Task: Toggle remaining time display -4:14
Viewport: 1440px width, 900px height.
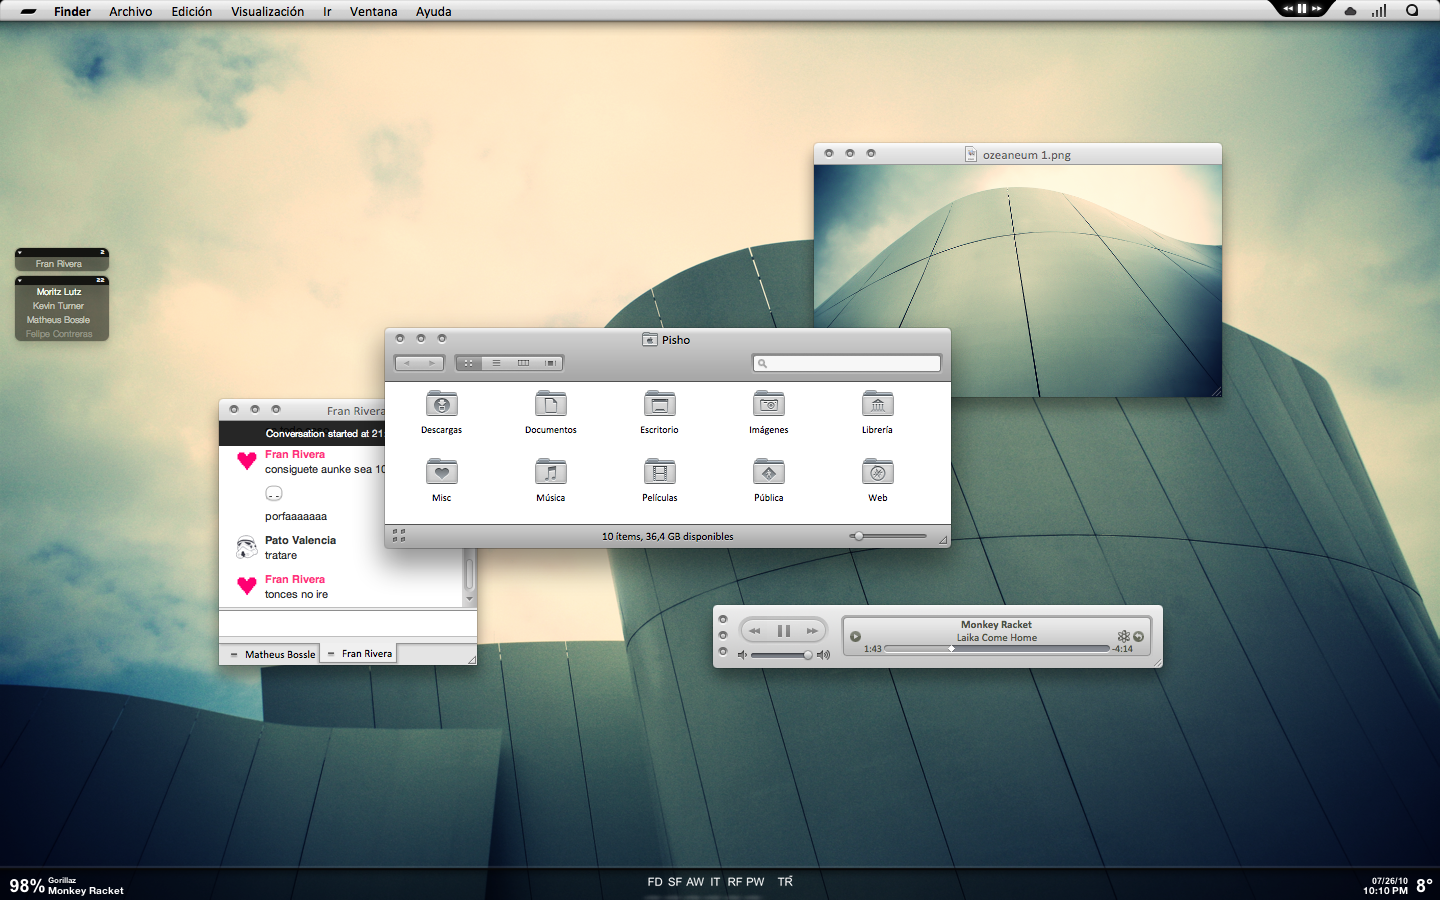Action: pyautogui.click(x=1123, y=649)
